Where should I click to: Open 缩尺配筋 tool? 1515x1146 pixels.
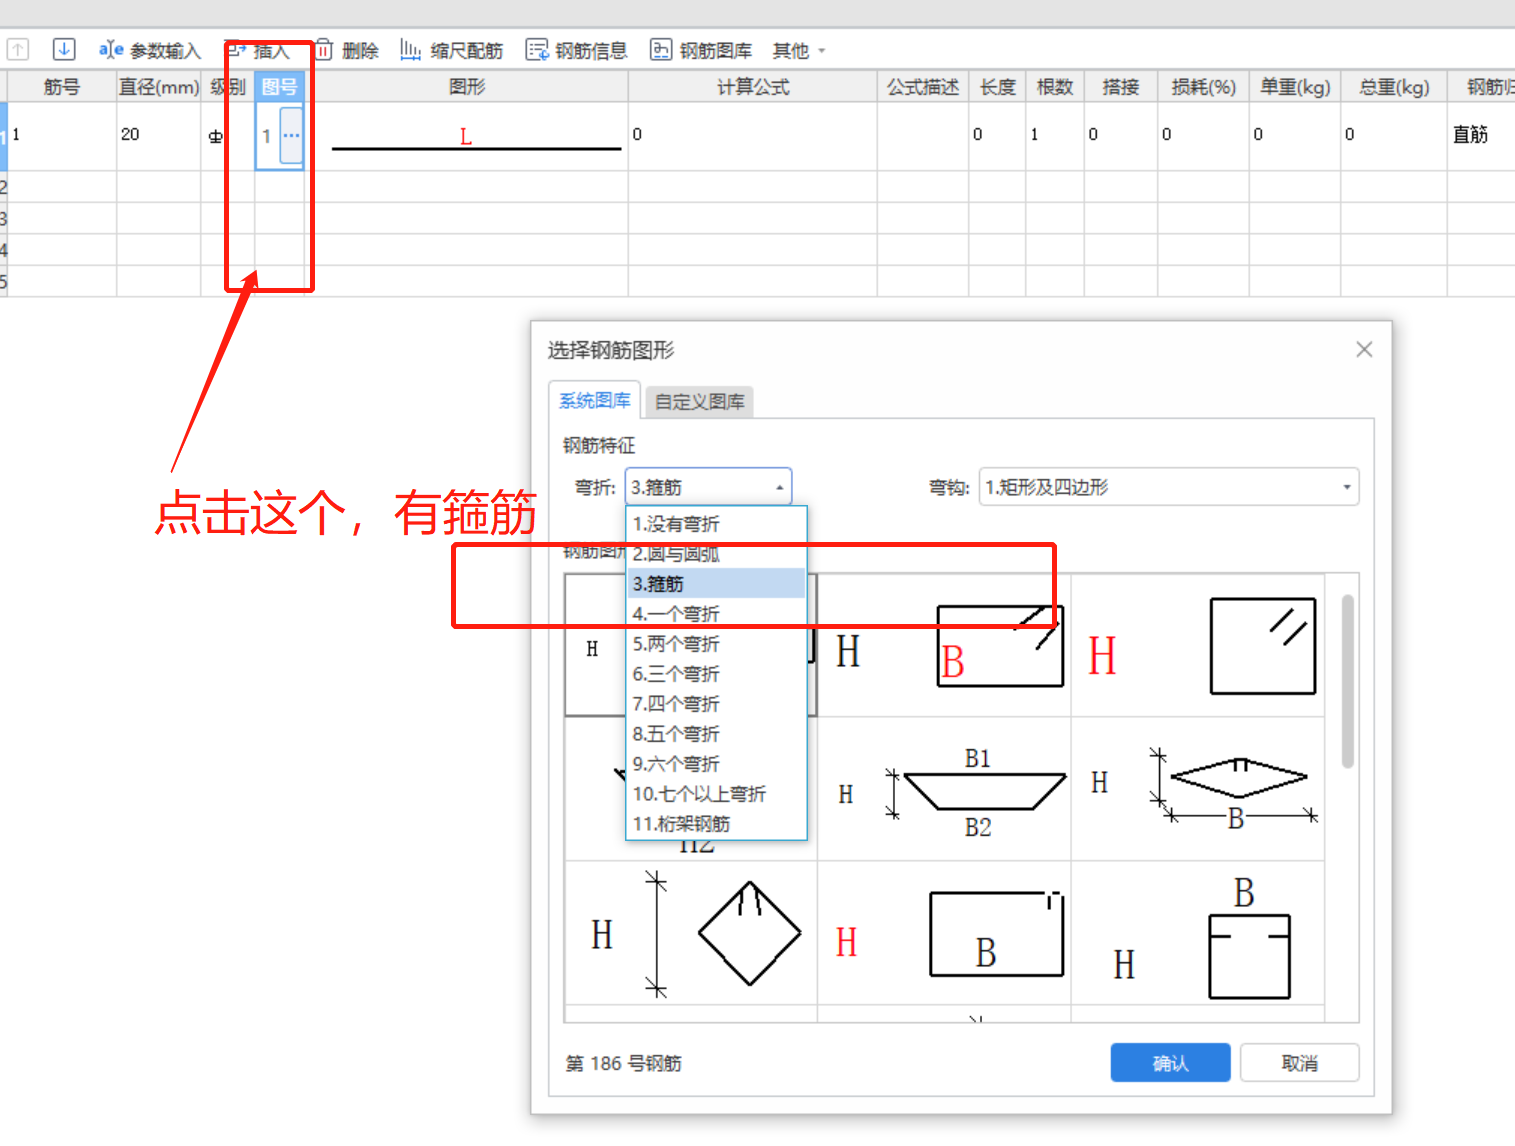451,50
